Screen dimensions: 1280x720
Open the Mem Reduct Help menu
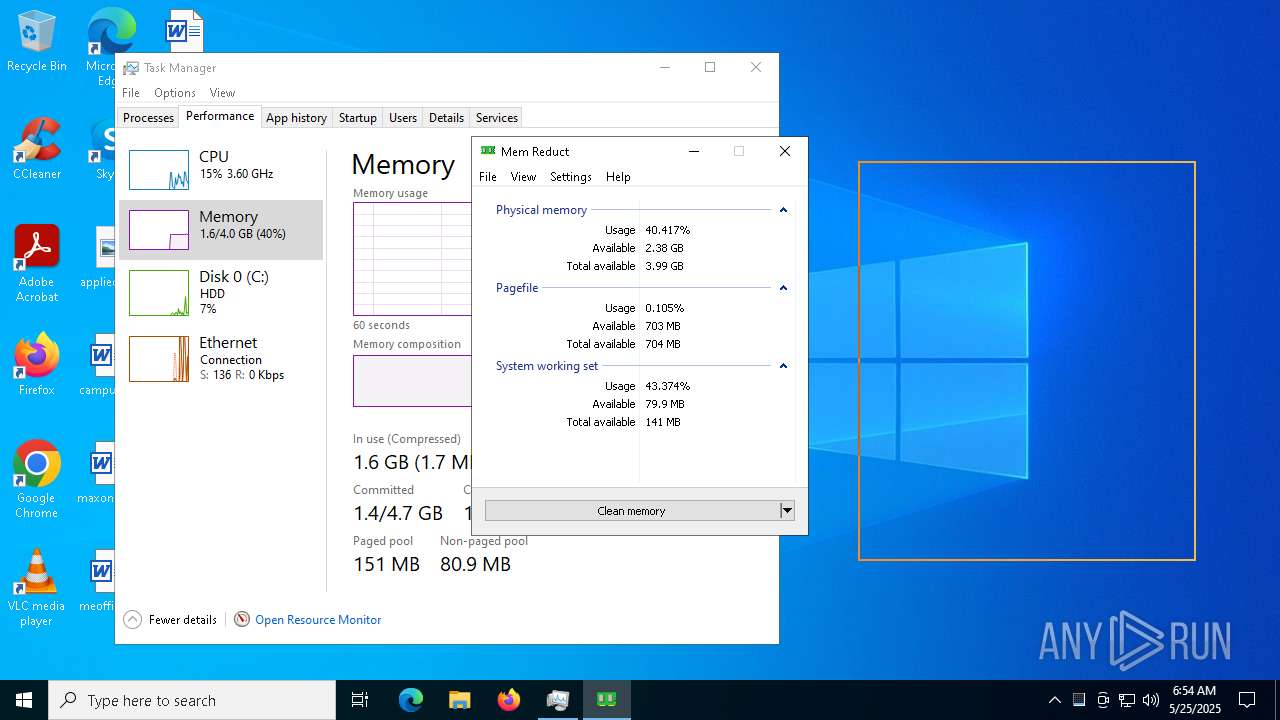coord(618,177)
